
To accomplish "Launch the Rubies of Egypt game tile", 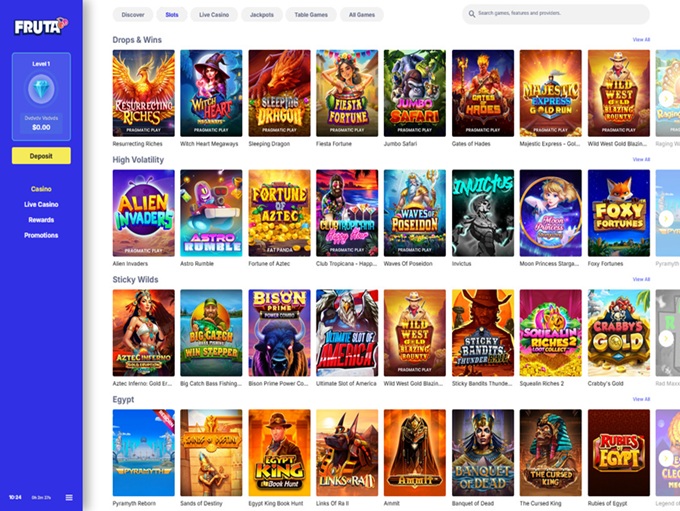I will 619,452.
